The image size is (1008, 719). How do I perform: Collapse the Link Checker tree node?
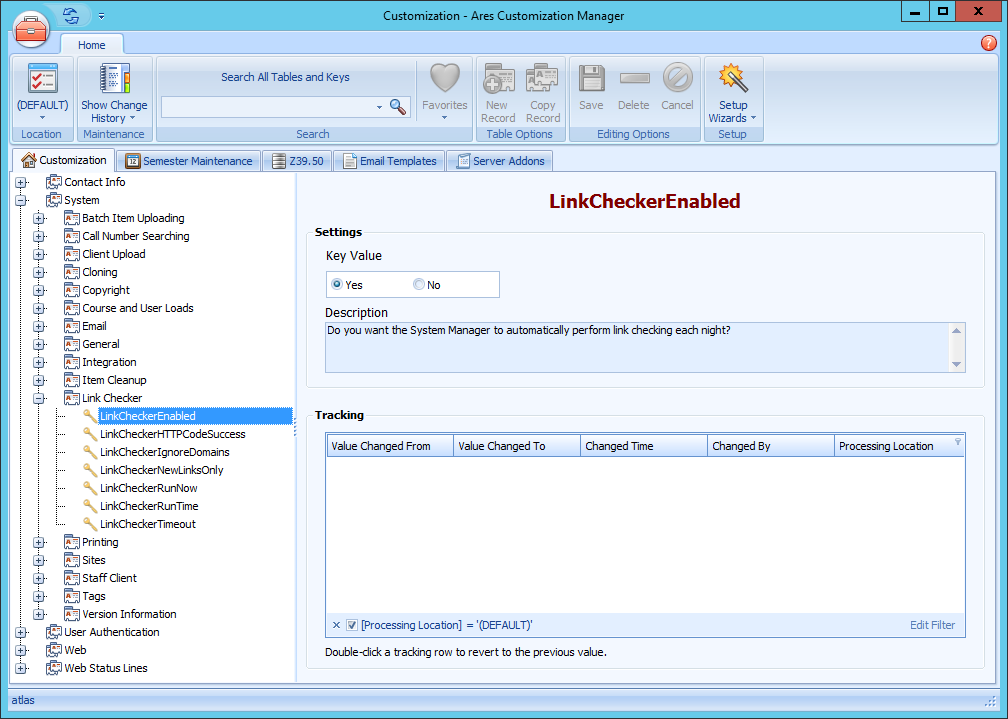coord(38,398)
